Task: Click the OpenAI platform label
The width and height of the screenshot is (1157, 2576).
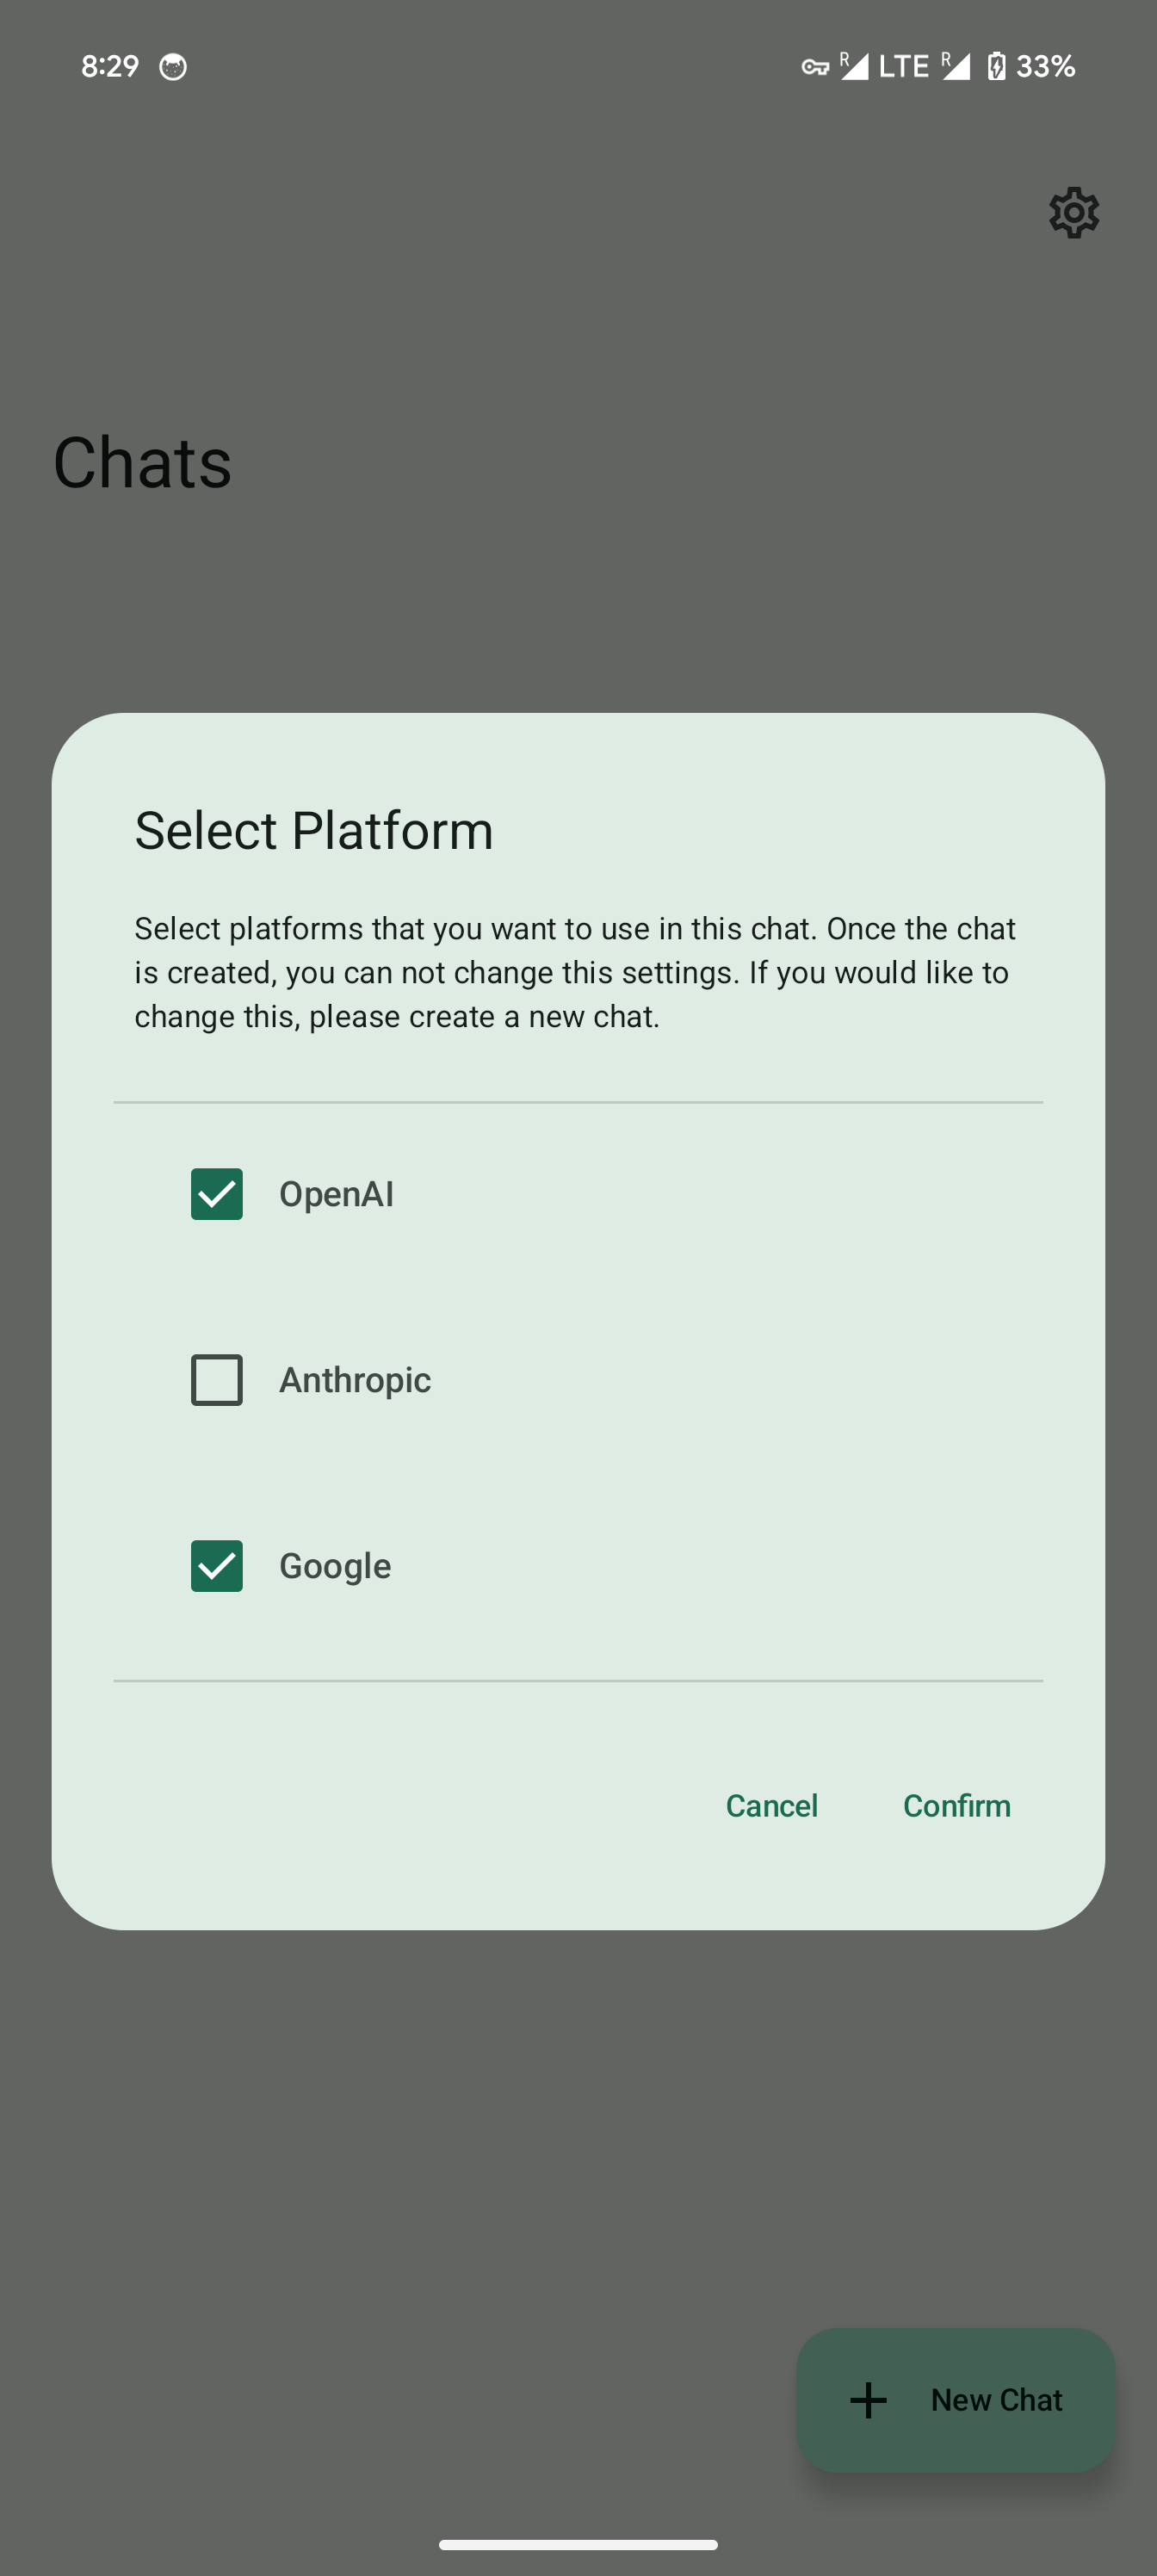Action: [x=336, y=1194]
